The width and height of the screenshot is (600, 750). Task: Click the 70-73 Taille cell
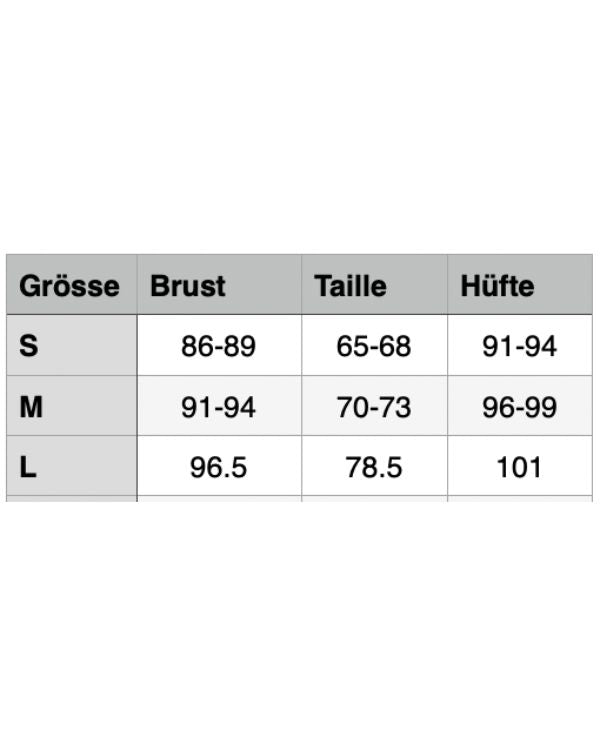(374, 407)
